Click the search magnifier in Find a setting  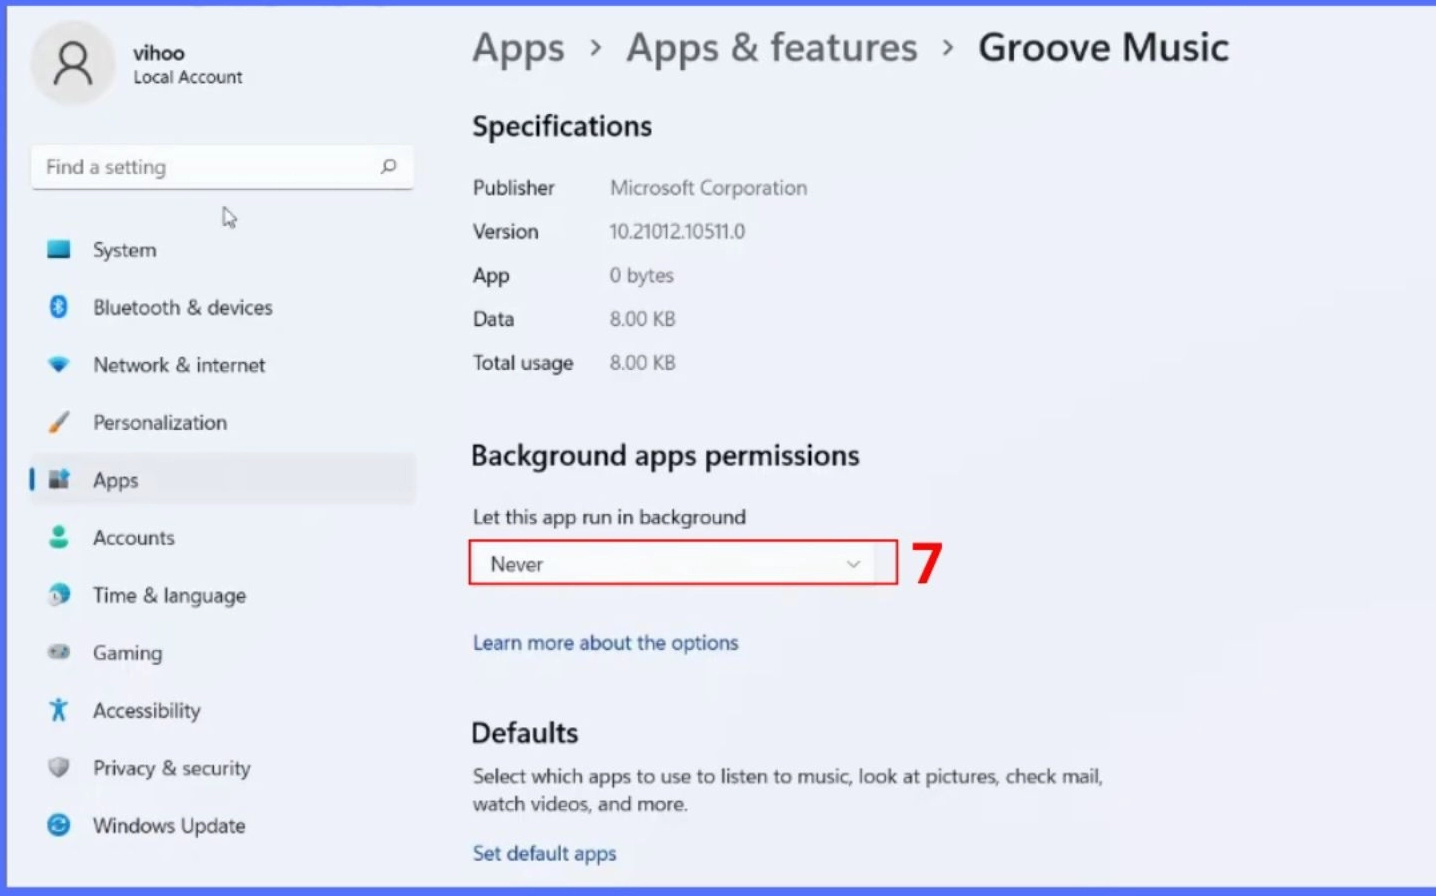coord(389,167)
